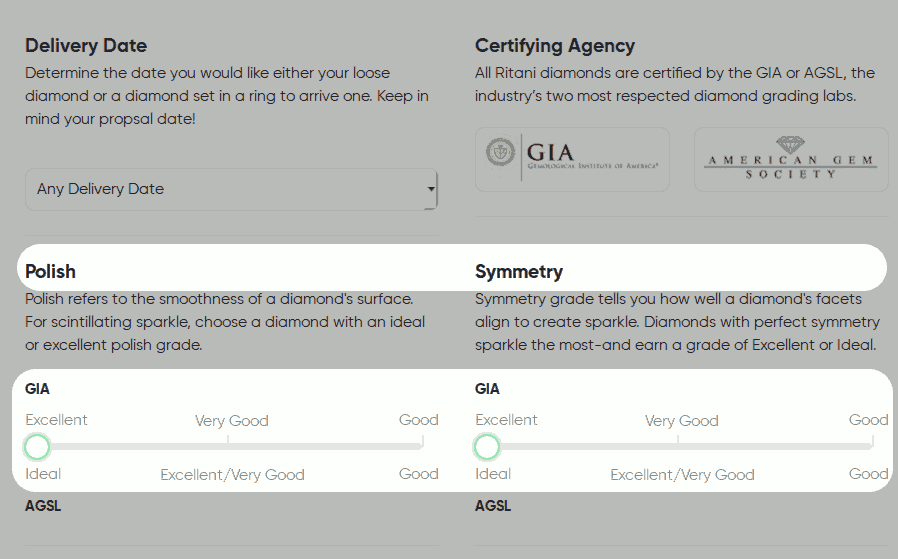Viewport: 898px width, 559px height.
Task: Click the Polish Excellent label
Action: (x=56, y=420)
